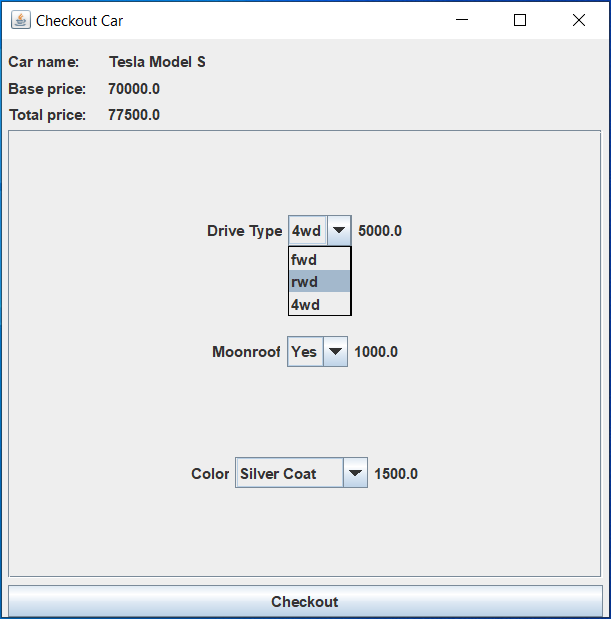Click the Silver Coat color combo box

pos(301,473)
